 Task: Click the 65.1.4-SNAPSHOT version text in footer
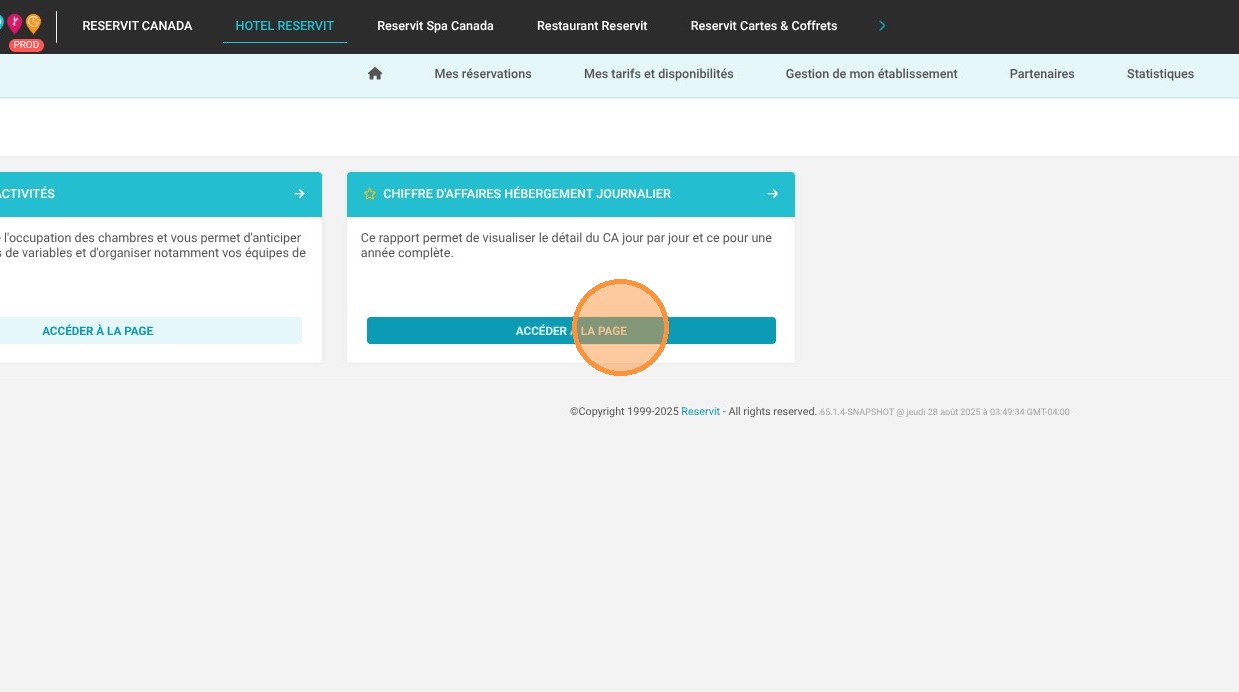856,412
